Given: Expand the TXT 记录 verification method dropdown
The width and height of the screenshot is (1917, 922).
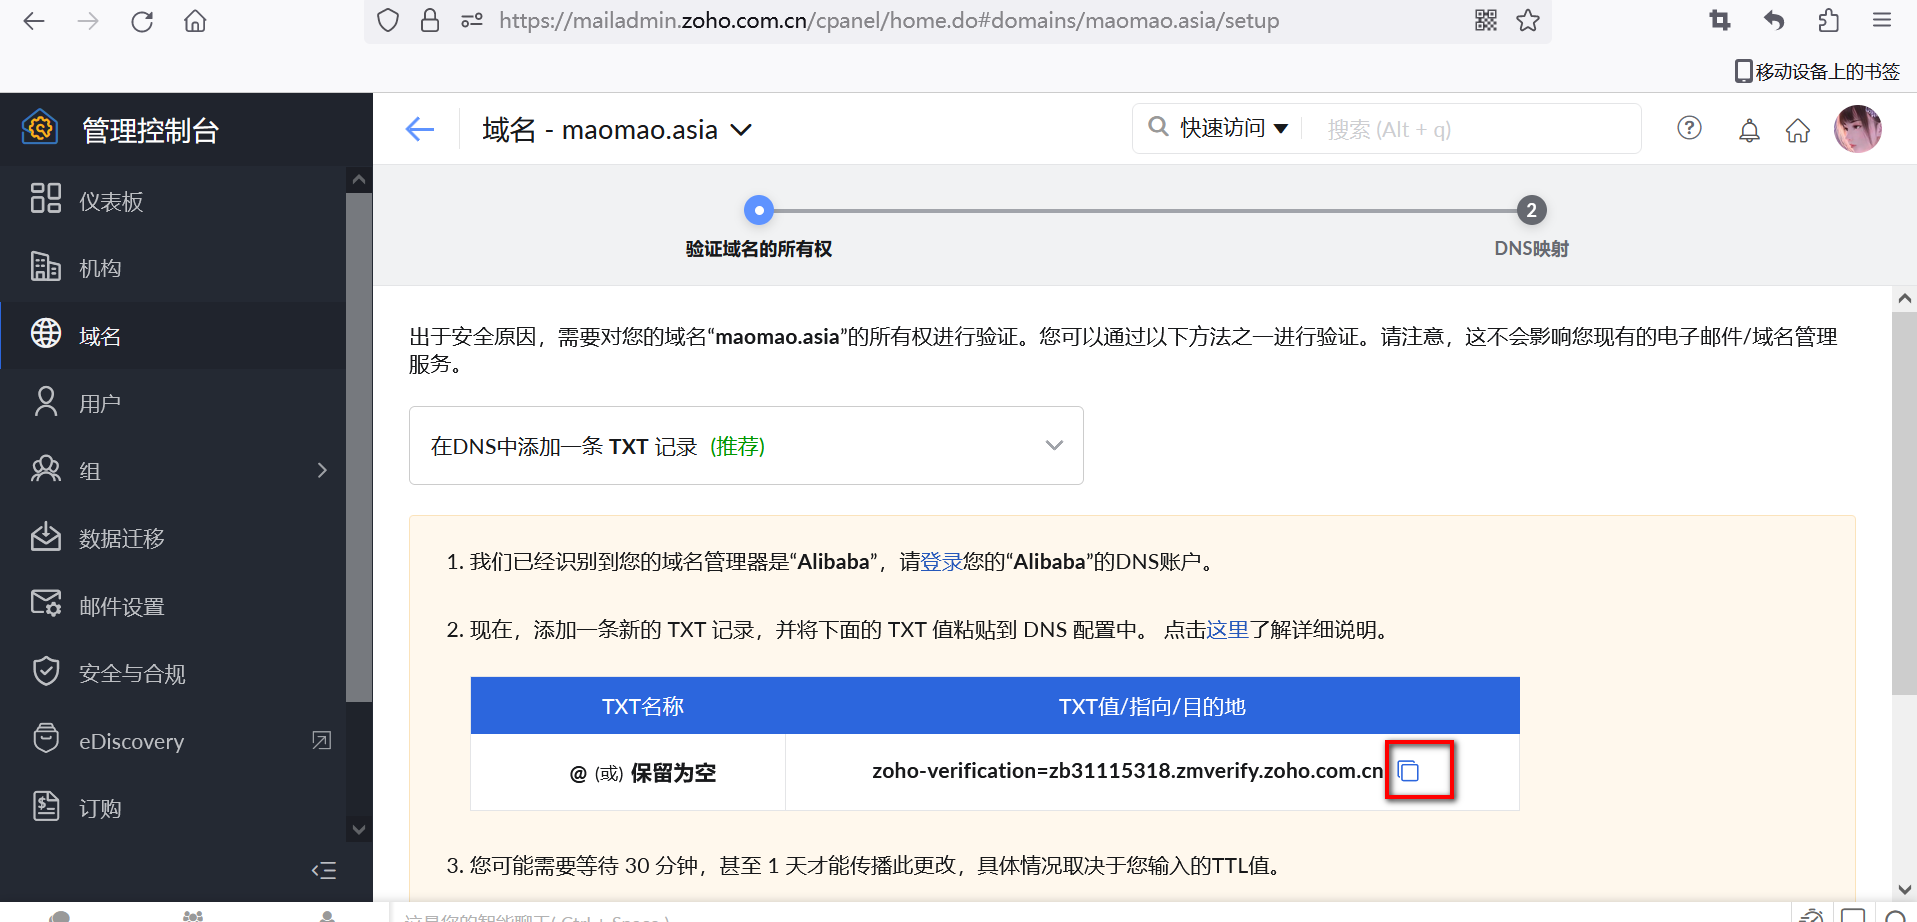Looking at the screenshot, I should pyautogui.click(x=746, y=445).
